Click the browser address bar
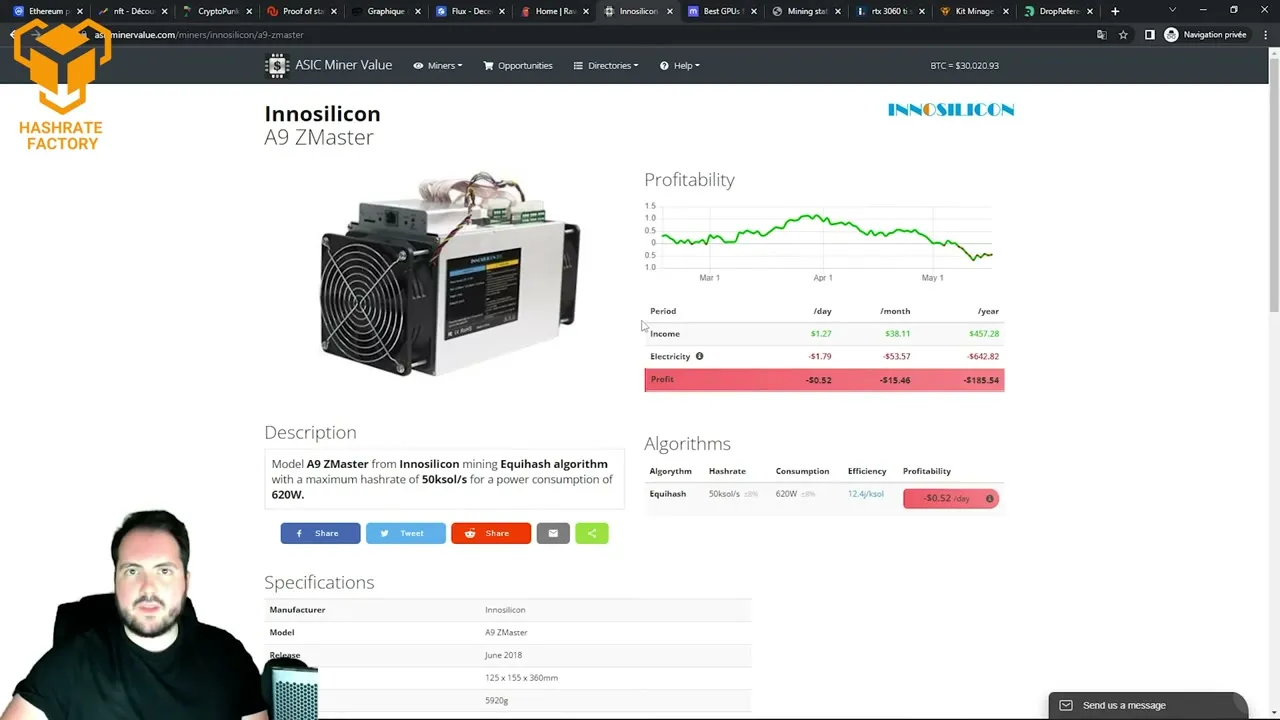Screen dimensions: 1280x720 coord(300,34)
